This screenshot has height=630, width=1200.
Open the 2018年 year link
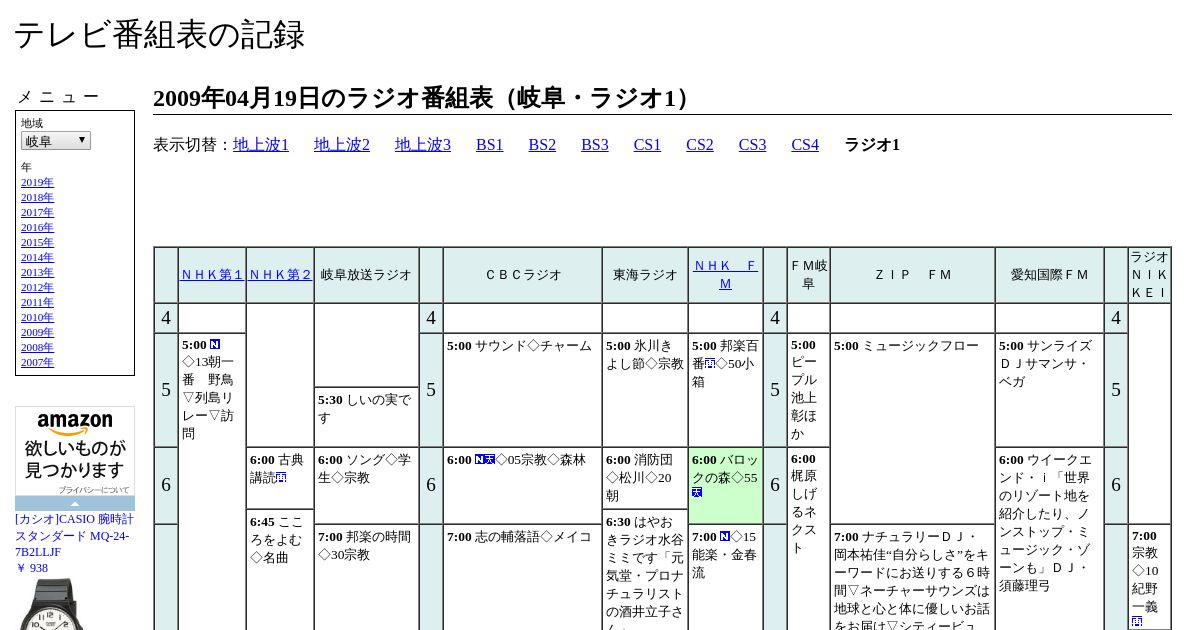[37, 197]
